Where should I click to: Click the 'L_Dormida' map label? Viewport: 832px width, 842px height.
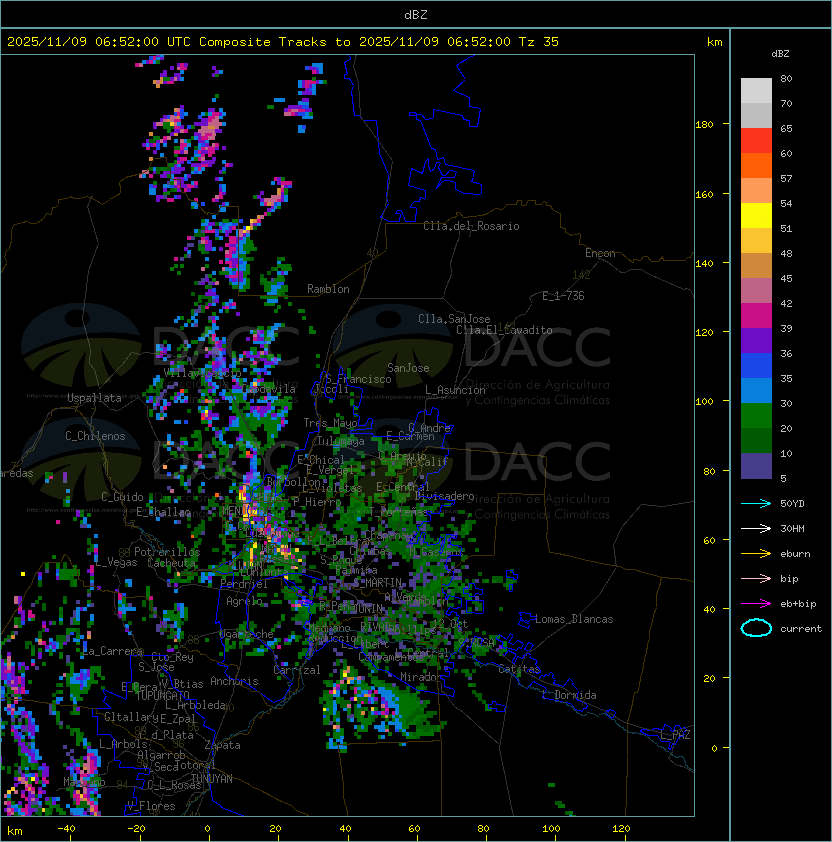tap(569, 695)
